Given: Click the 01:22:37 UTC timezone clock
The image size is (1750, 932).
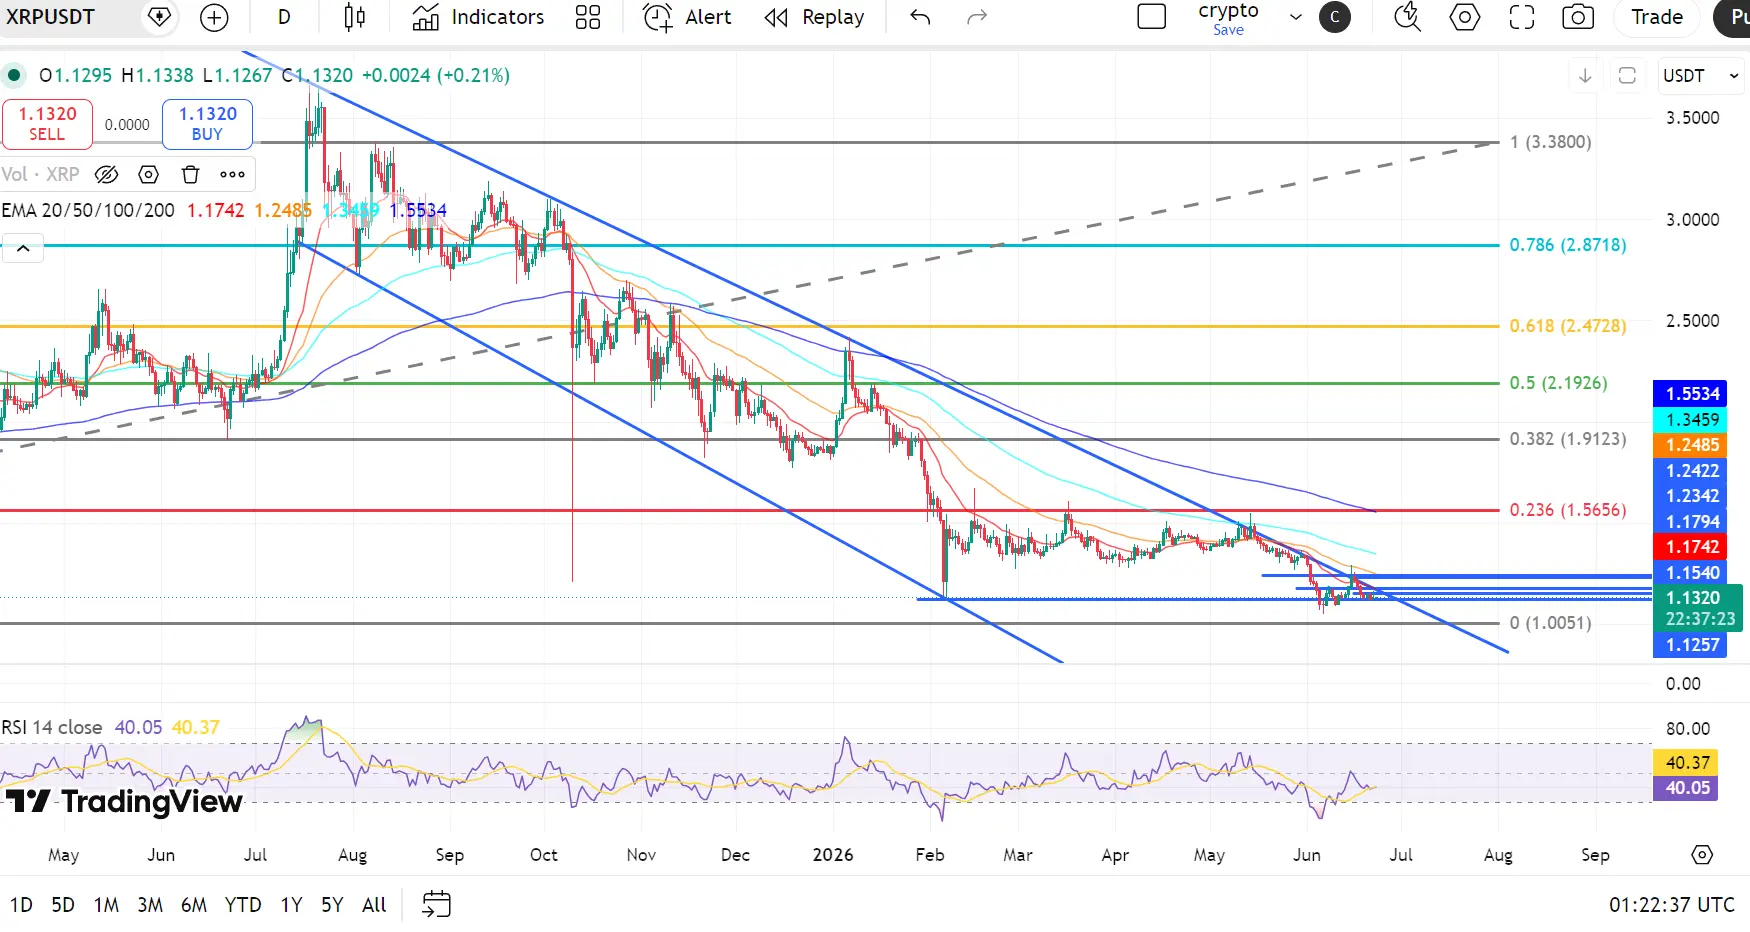Looking at the screenshot, I should (1671, 905).
